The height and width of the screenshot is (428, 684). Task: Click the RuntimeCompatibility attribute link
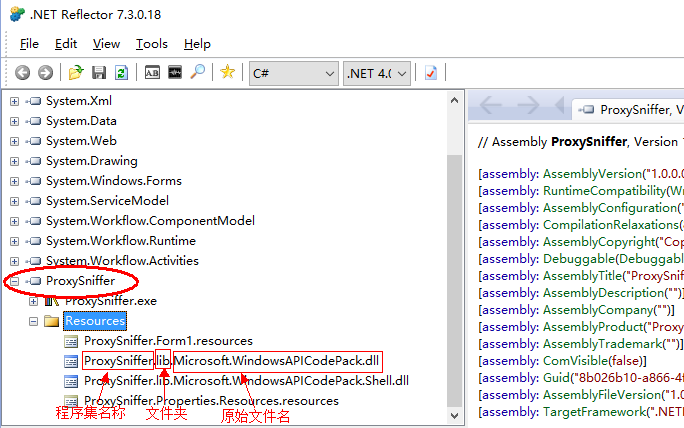click(604, 191)
